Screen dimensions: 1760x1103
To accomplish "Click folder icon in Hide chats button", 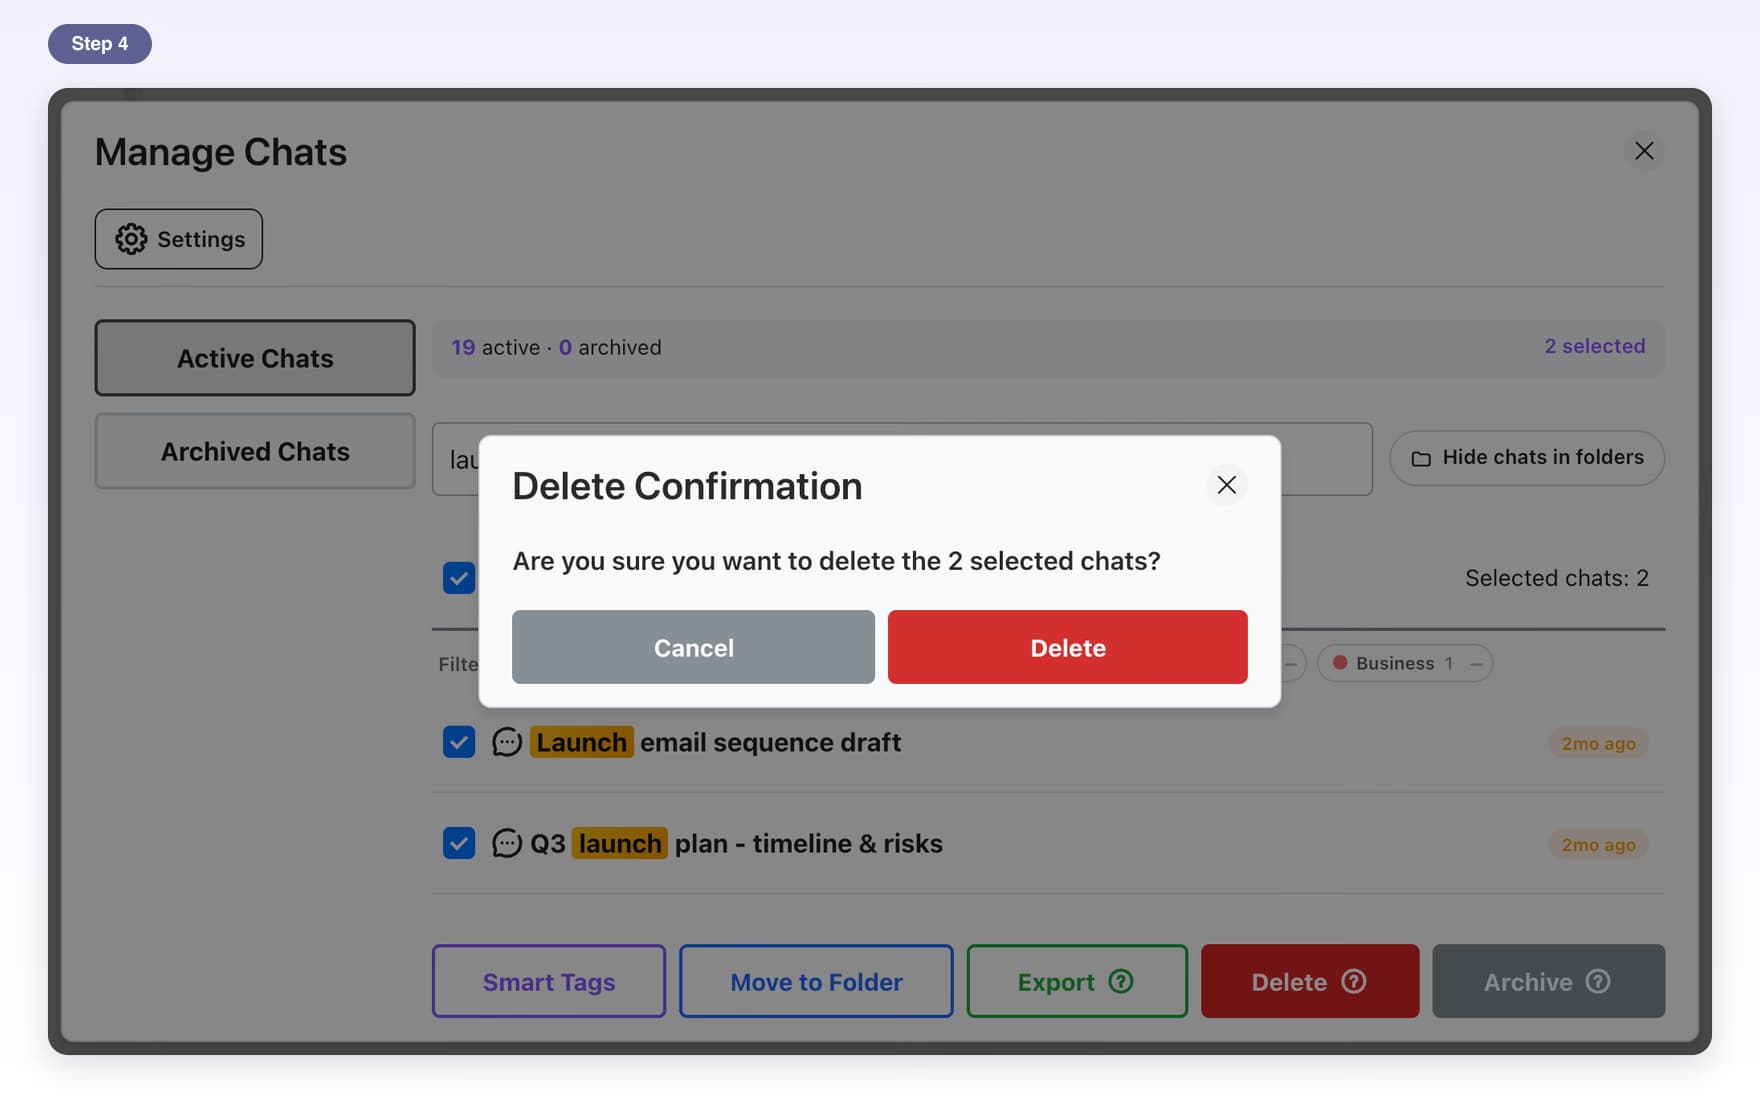I will [x=1421, y=459].
